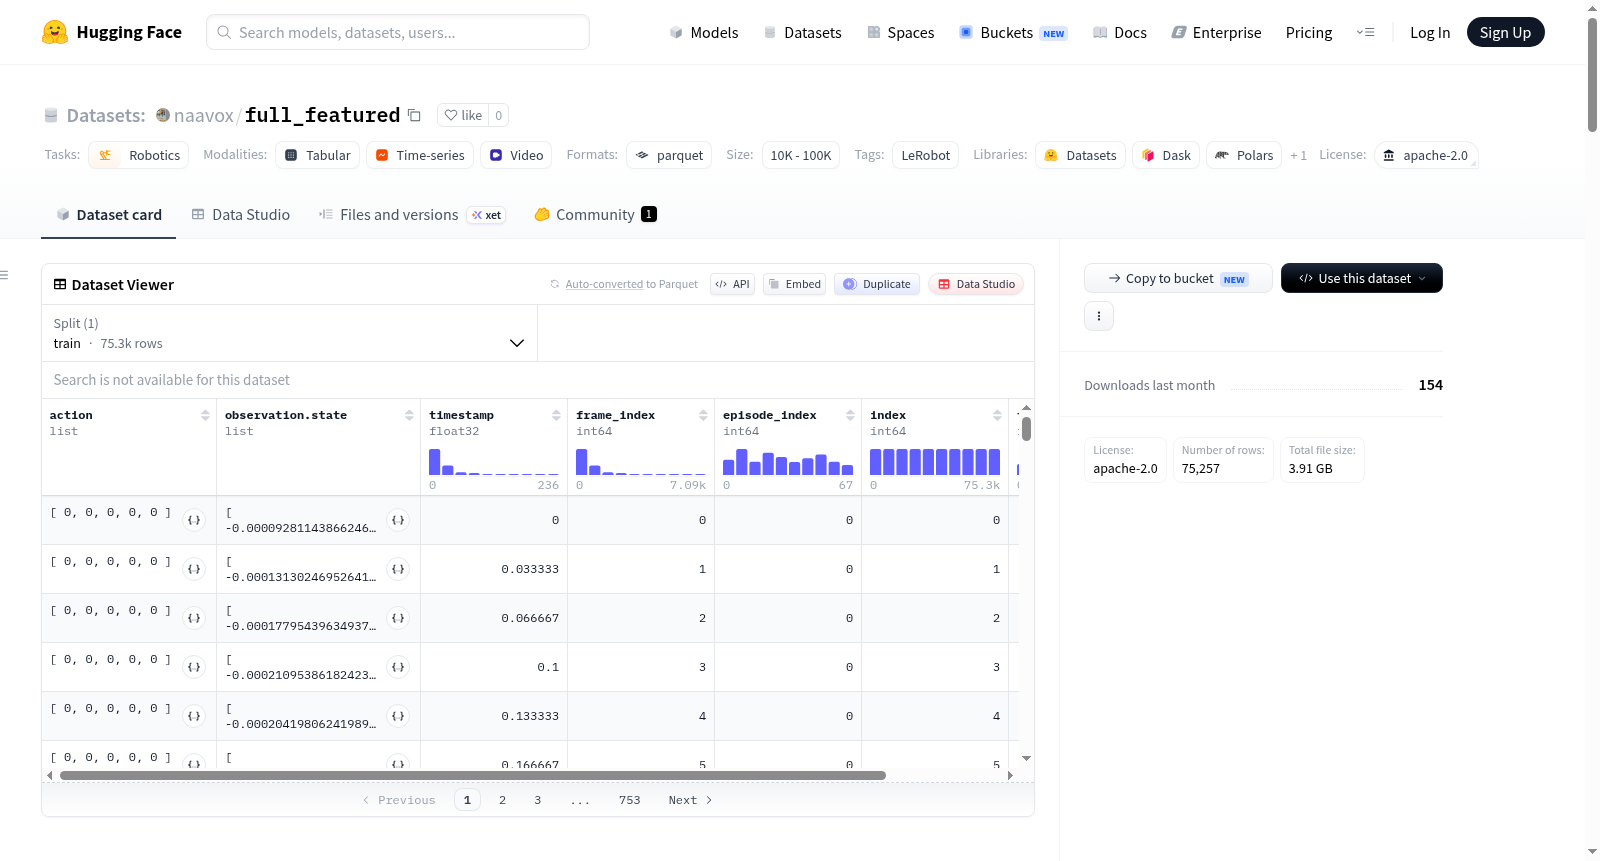The image size is (1600, 861).
Task: Open Docs in the top navigation
Action: pyautogui.click(x=1120, y=32)
